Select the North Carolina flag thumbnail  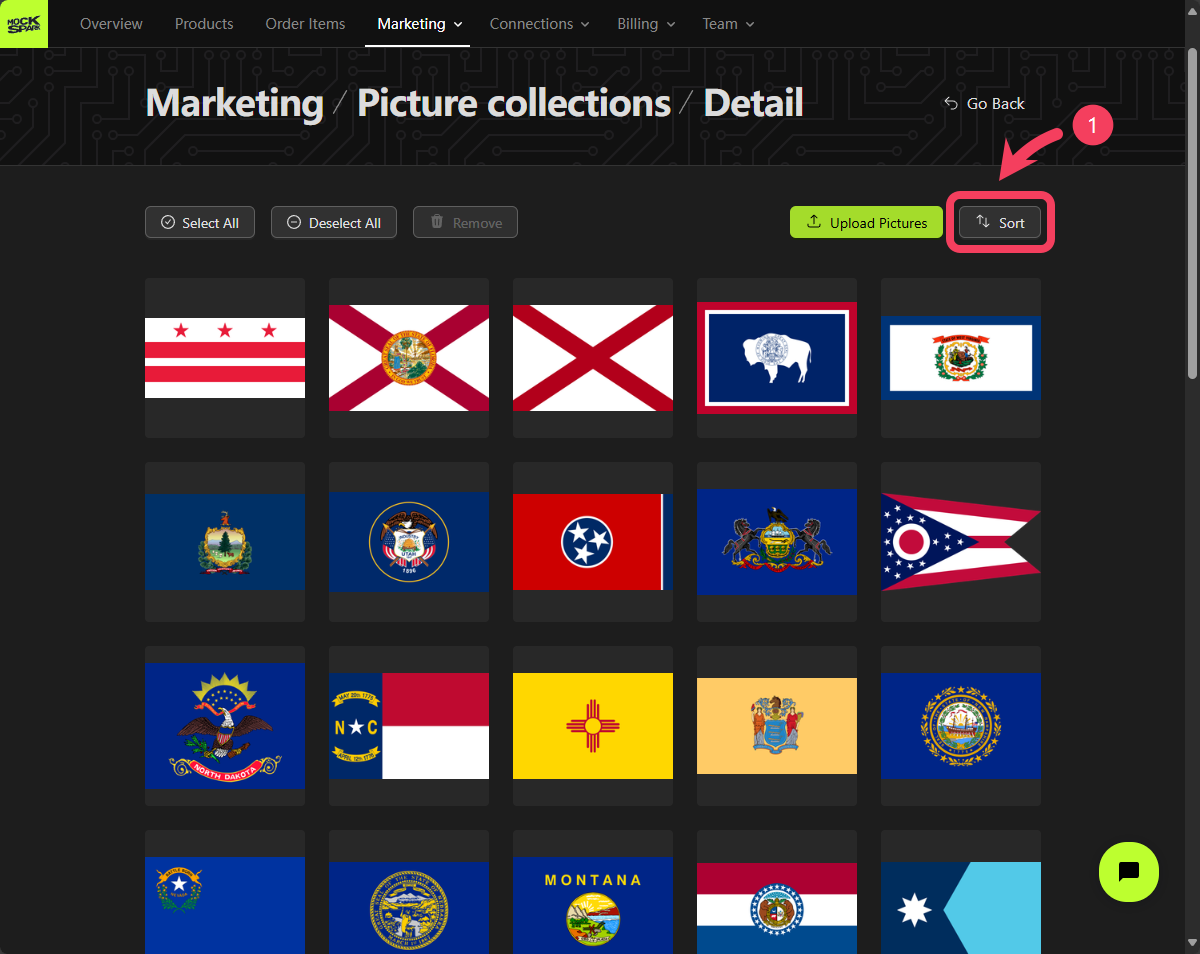coord(409,726)
